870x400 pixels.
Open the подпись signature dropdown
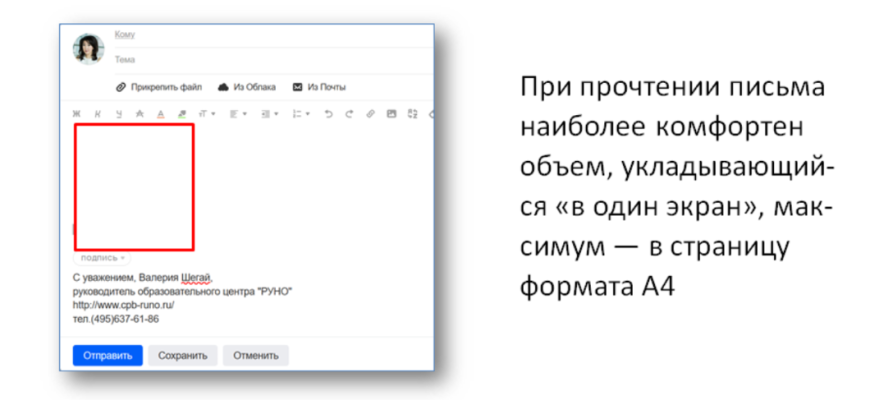pyautogui.click(x=102, y=257)
